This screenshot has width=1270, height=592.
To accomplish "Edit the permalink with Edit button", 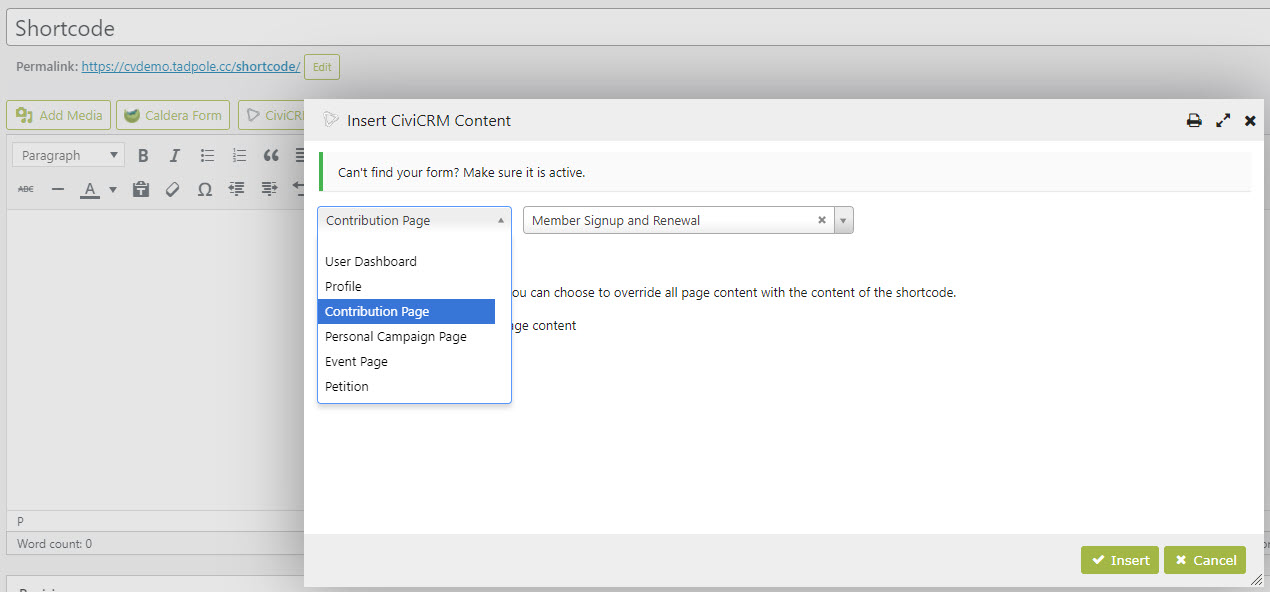I will tap(322, 67).
